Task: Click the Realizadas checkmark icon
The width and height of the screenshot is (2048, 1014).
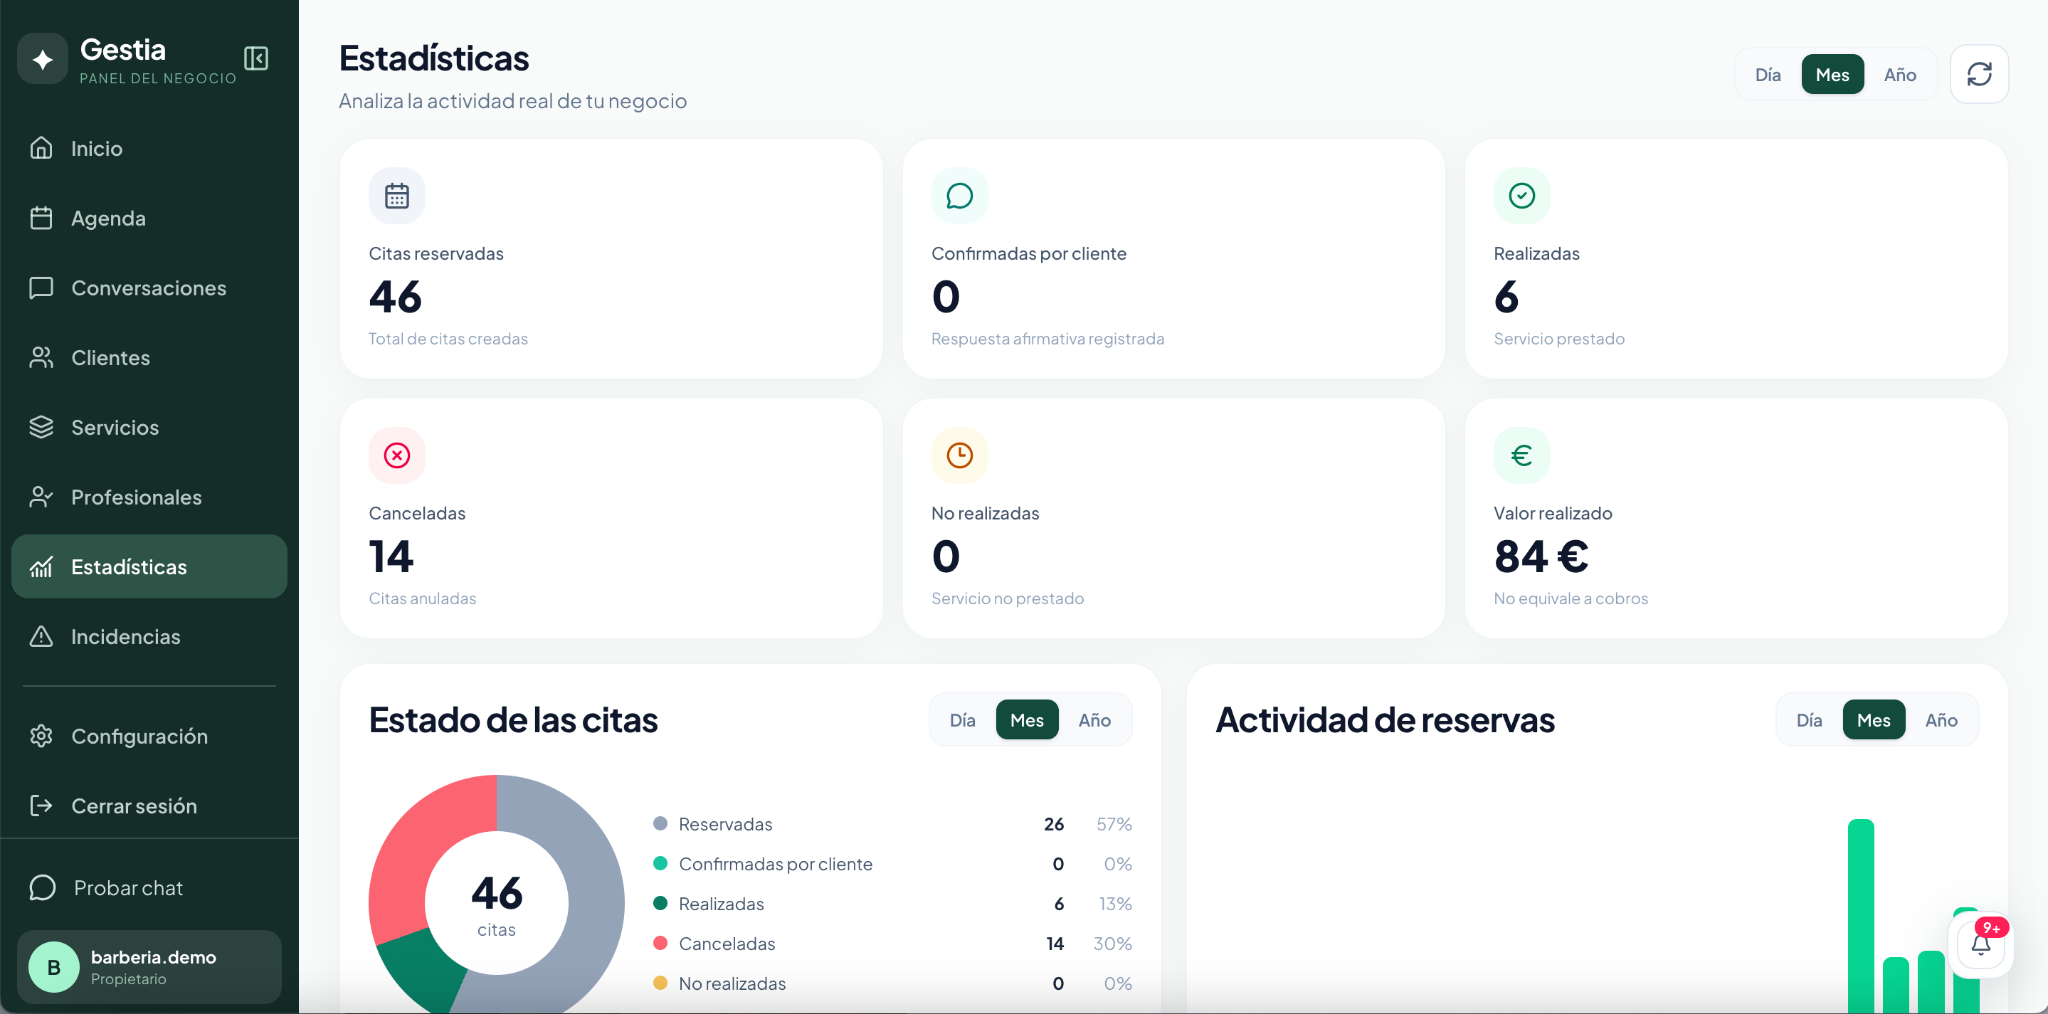Action: (1522, 196)
